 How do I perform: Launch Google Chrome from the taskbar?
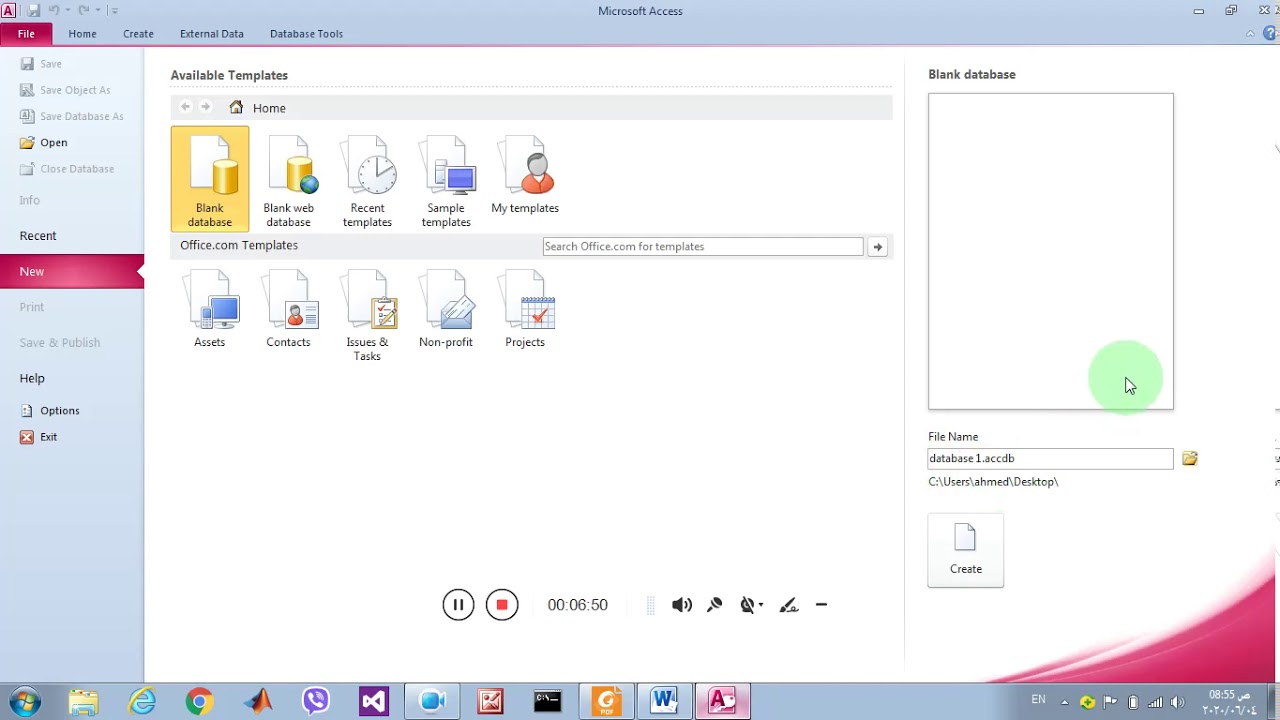pos(199,701)
